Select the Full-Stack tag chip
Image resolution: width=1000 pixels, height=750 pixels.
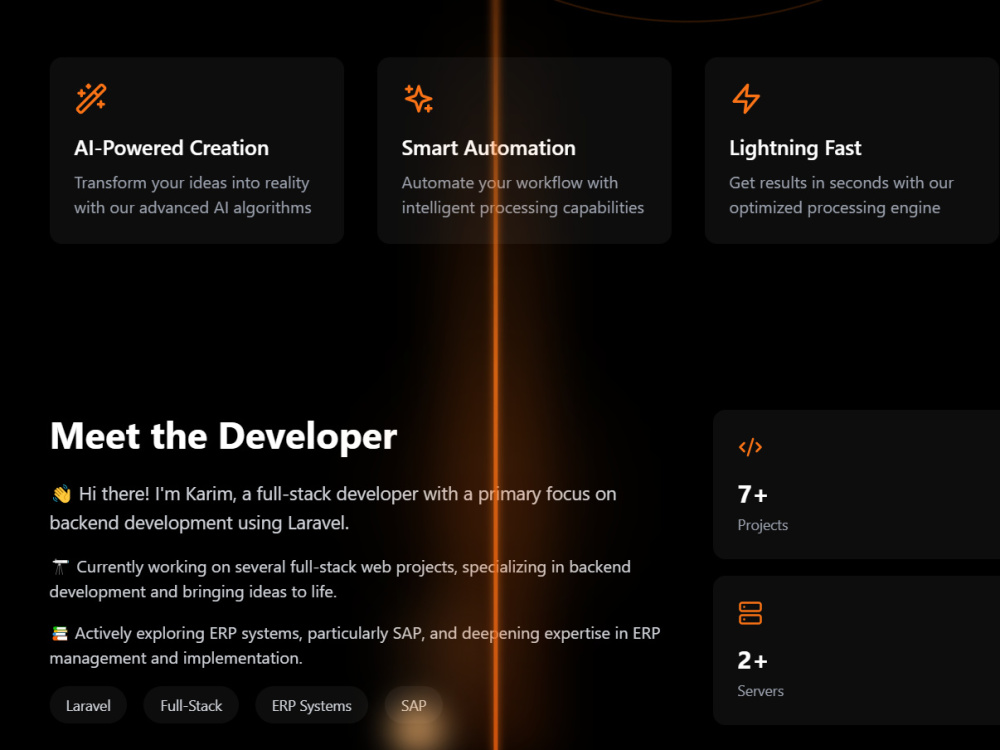click(191, 705)
